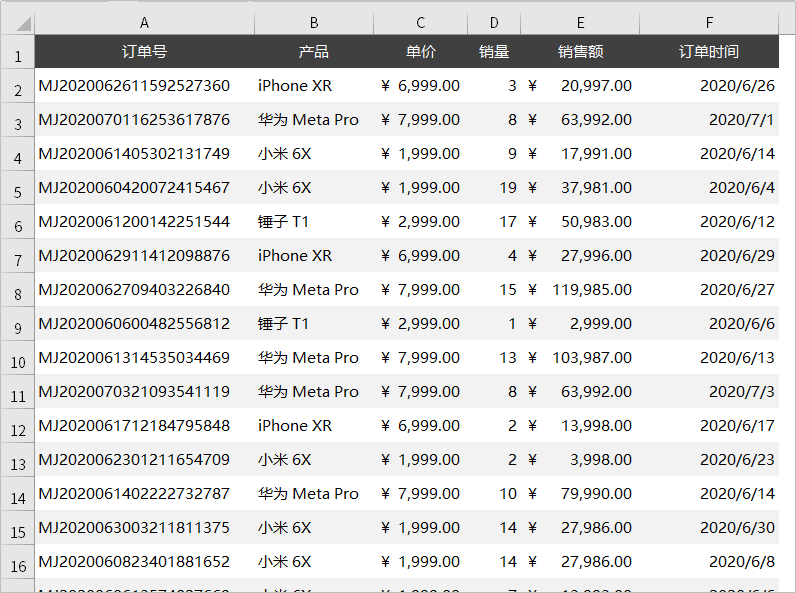The height and width of the screenshot is (593, 796).
Task: Click the 订单号 header cell
Action: point(144,52)
